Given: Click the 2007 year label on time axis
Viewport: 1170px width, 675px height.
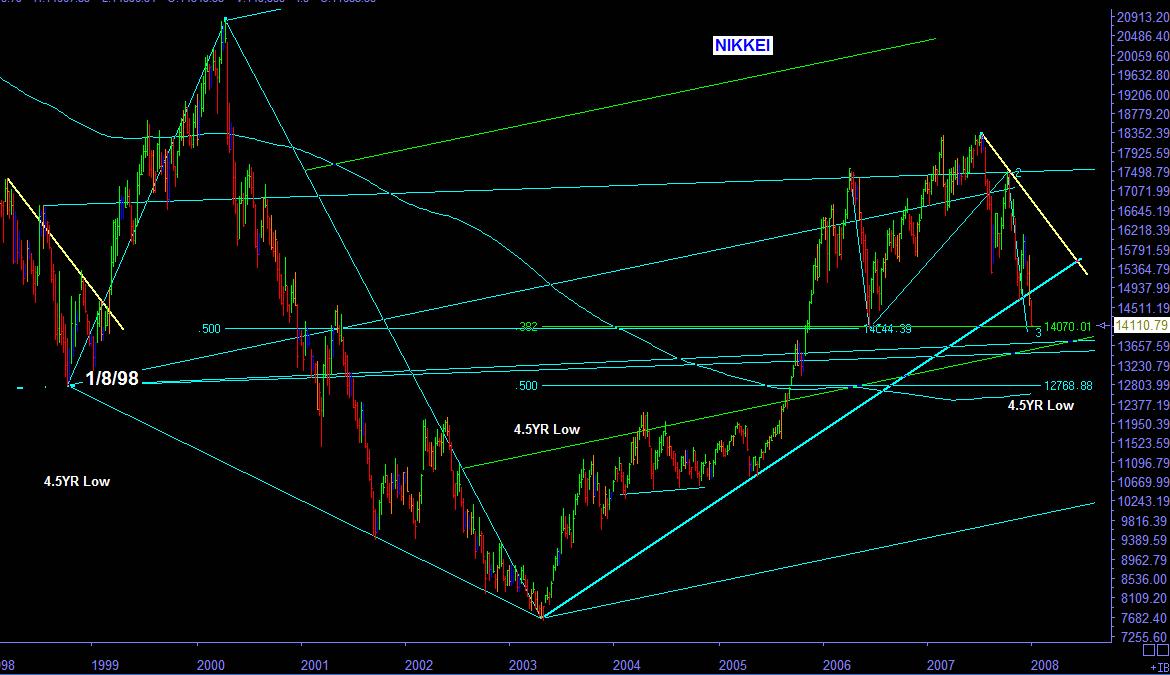Looking at the screenshot, I should (941, 665).
